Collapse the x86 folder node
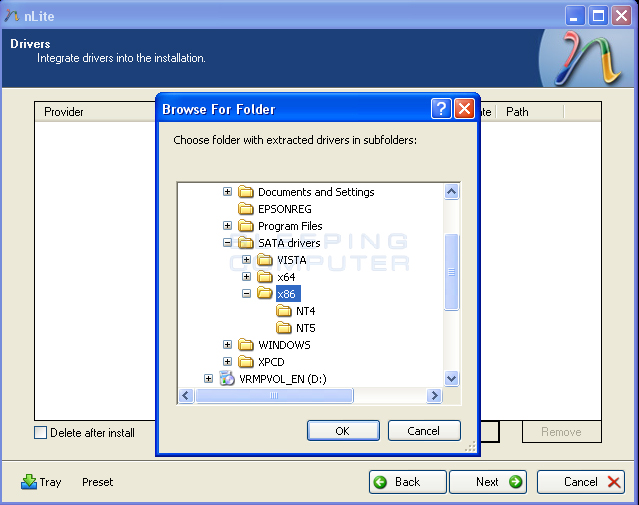This screenshot has height=505, width=639. [x=246, y=293]
